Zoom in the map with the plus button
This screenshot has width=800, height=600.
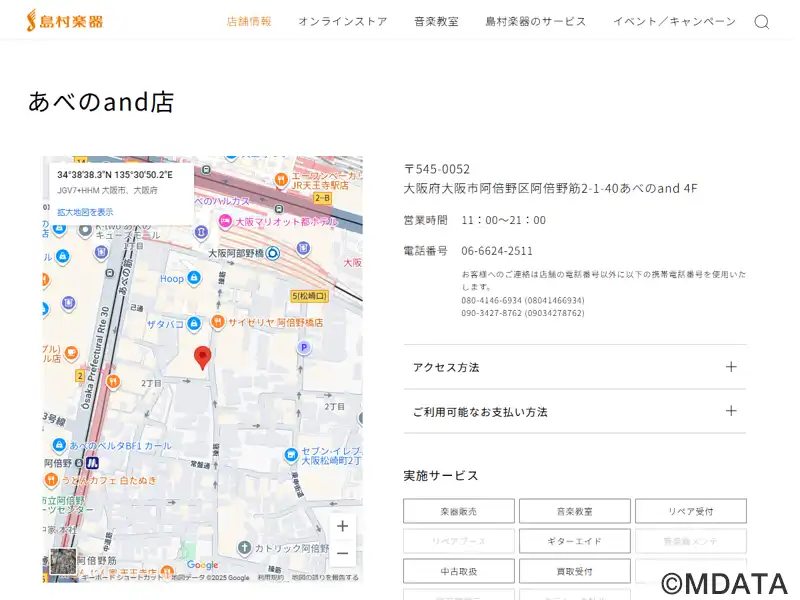[343, 526]
